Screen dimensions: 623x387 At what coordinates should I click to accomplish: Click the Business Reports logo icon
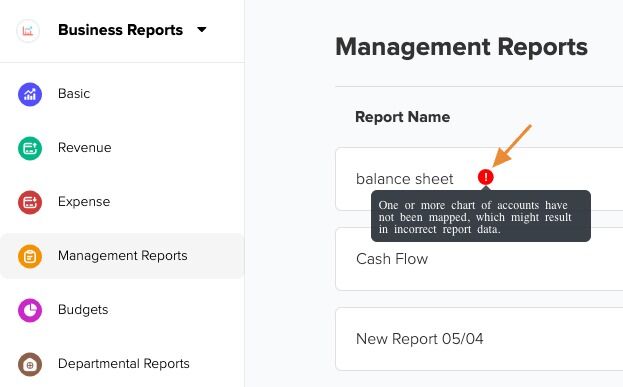coord(28,30)
